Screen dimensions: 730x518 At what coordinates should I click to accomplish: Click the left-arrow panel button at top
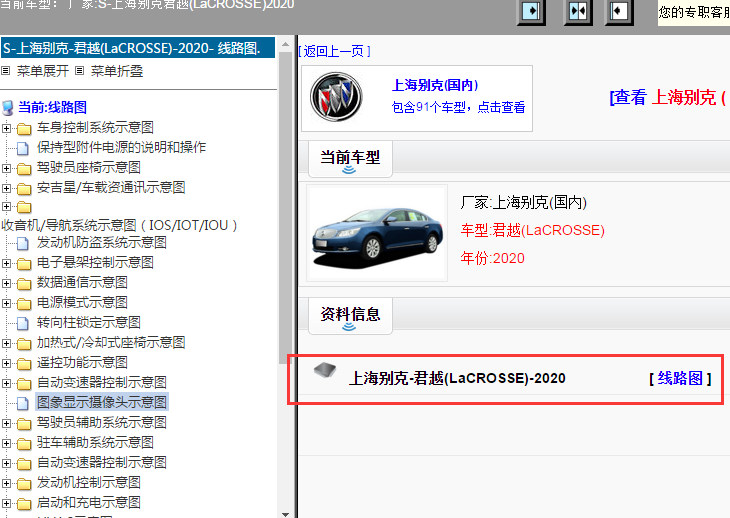click(619, 11)
